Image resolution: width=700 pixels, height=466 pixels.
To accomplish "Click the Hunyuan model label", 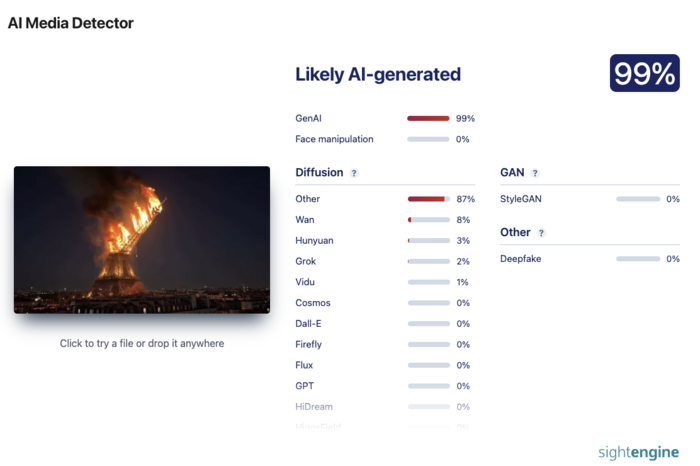I will tap(314, 241).
